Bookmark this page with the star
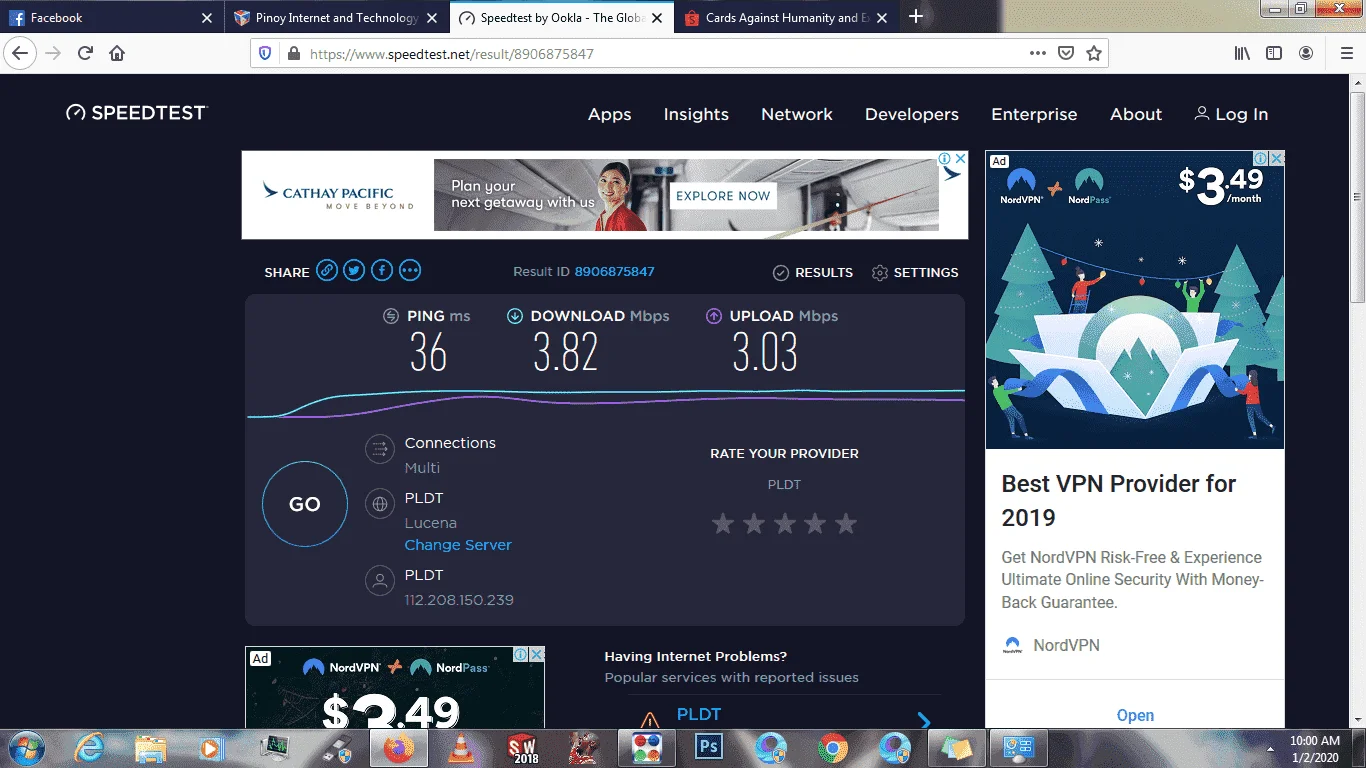The height and width of the screenshot is (768, 1366). click(x=1094, y=54)
